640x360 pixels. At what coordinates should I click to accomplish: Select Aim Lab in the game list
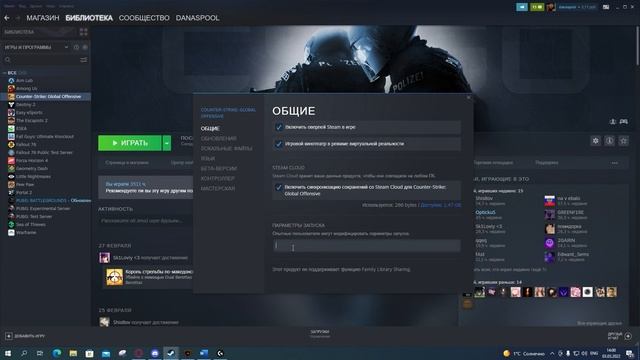tap(24, 81)
